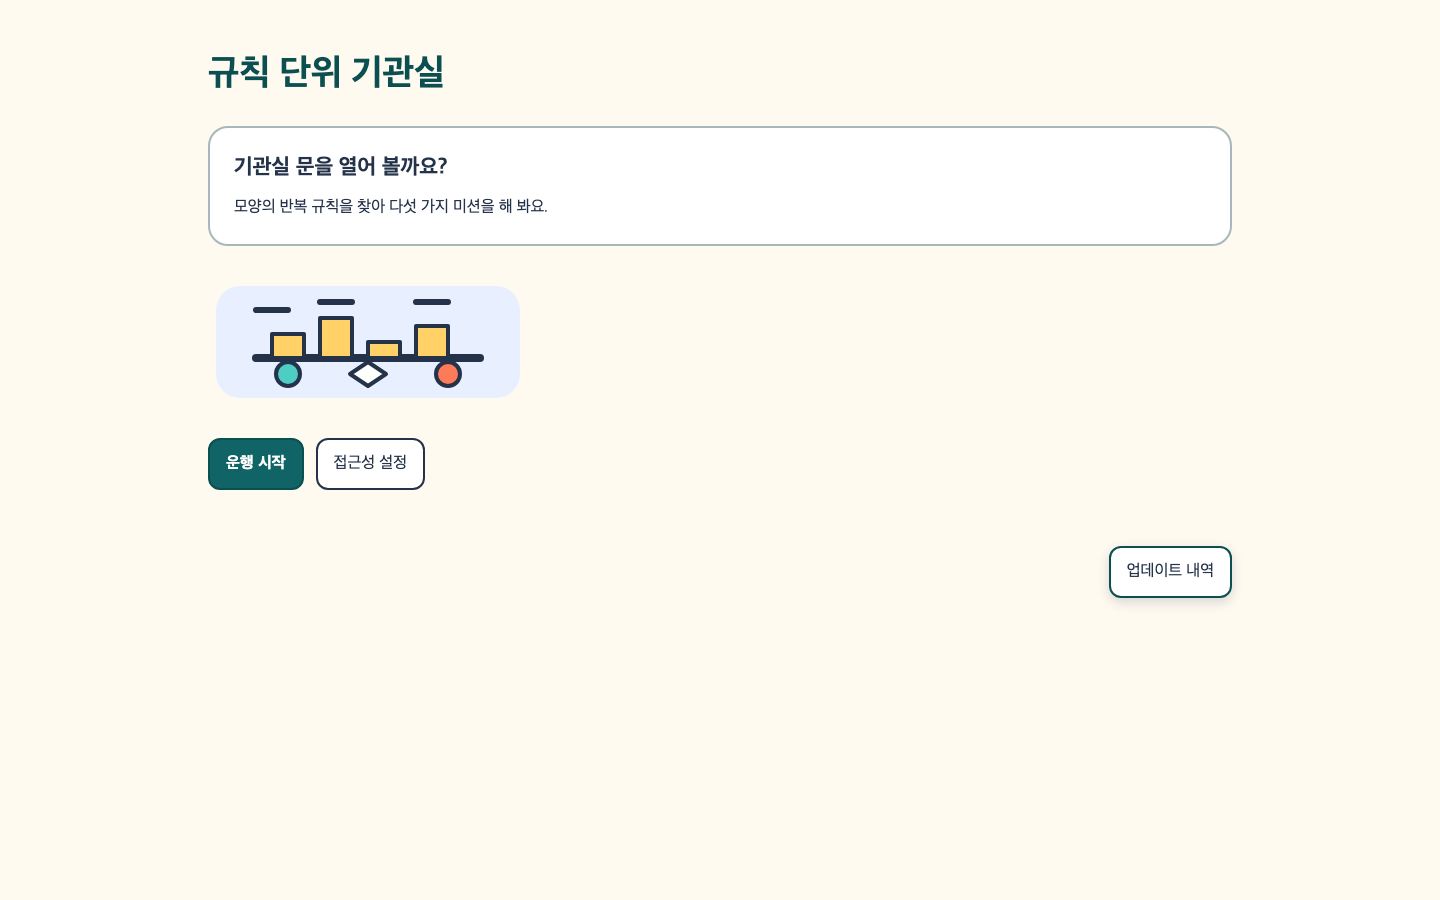
Task: Click the 기관실 문을 열어 볼까요? heading
Action: 340,166
